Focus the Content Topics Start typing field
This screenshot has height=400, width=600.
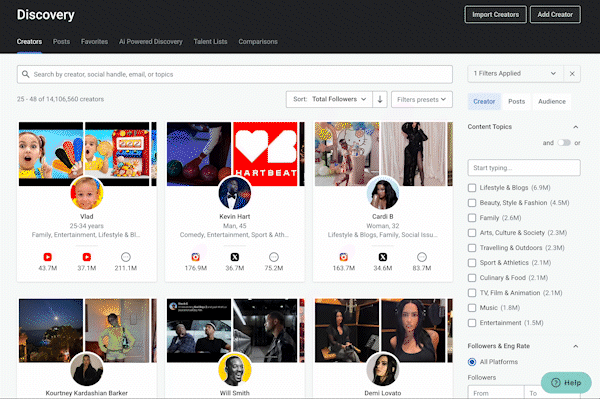pyautogui.click(x=524, y=168)
